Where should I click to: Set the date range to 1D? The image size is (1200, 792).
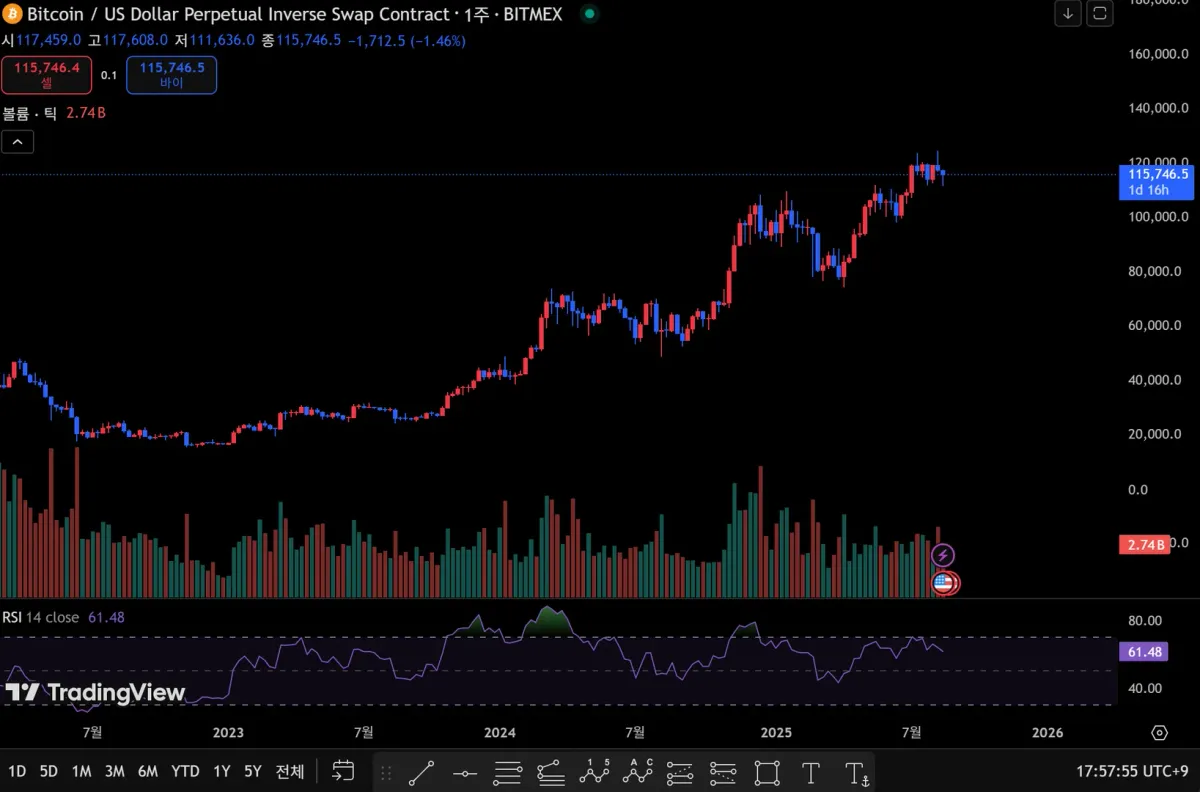point(17,772)
